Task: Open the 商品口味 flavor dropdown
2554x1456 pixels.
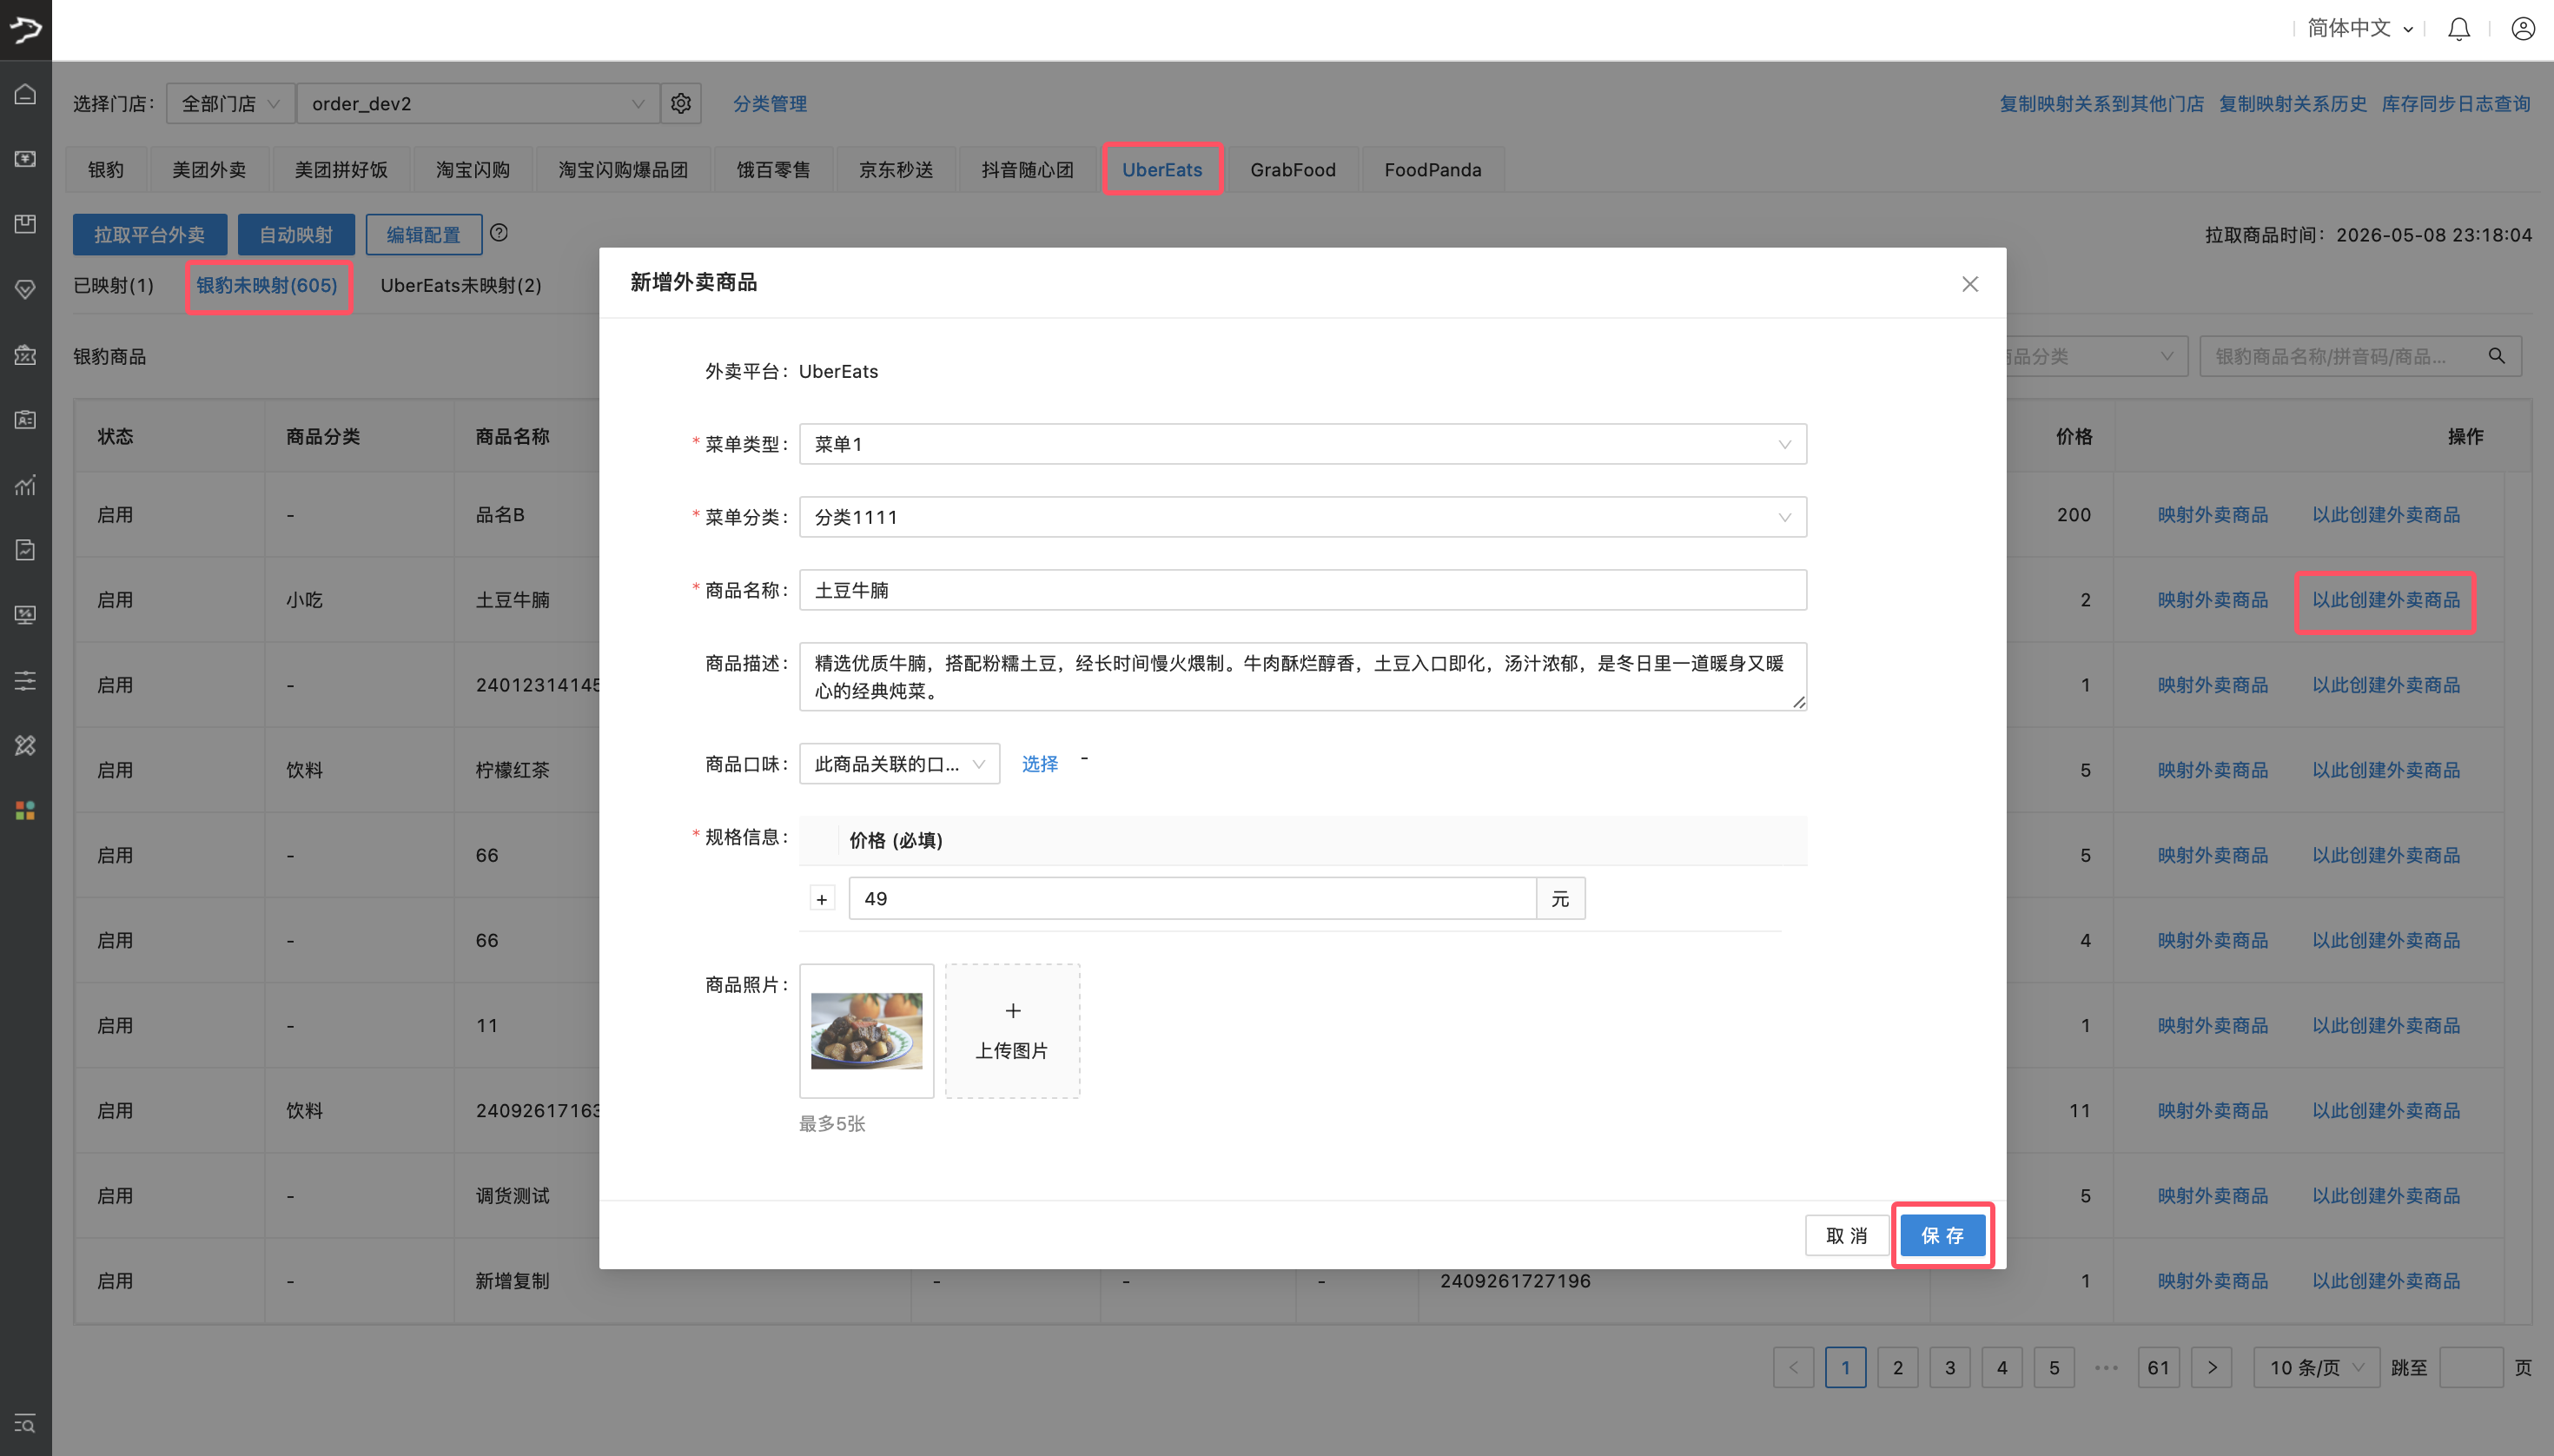Action: tap(899, 764)
